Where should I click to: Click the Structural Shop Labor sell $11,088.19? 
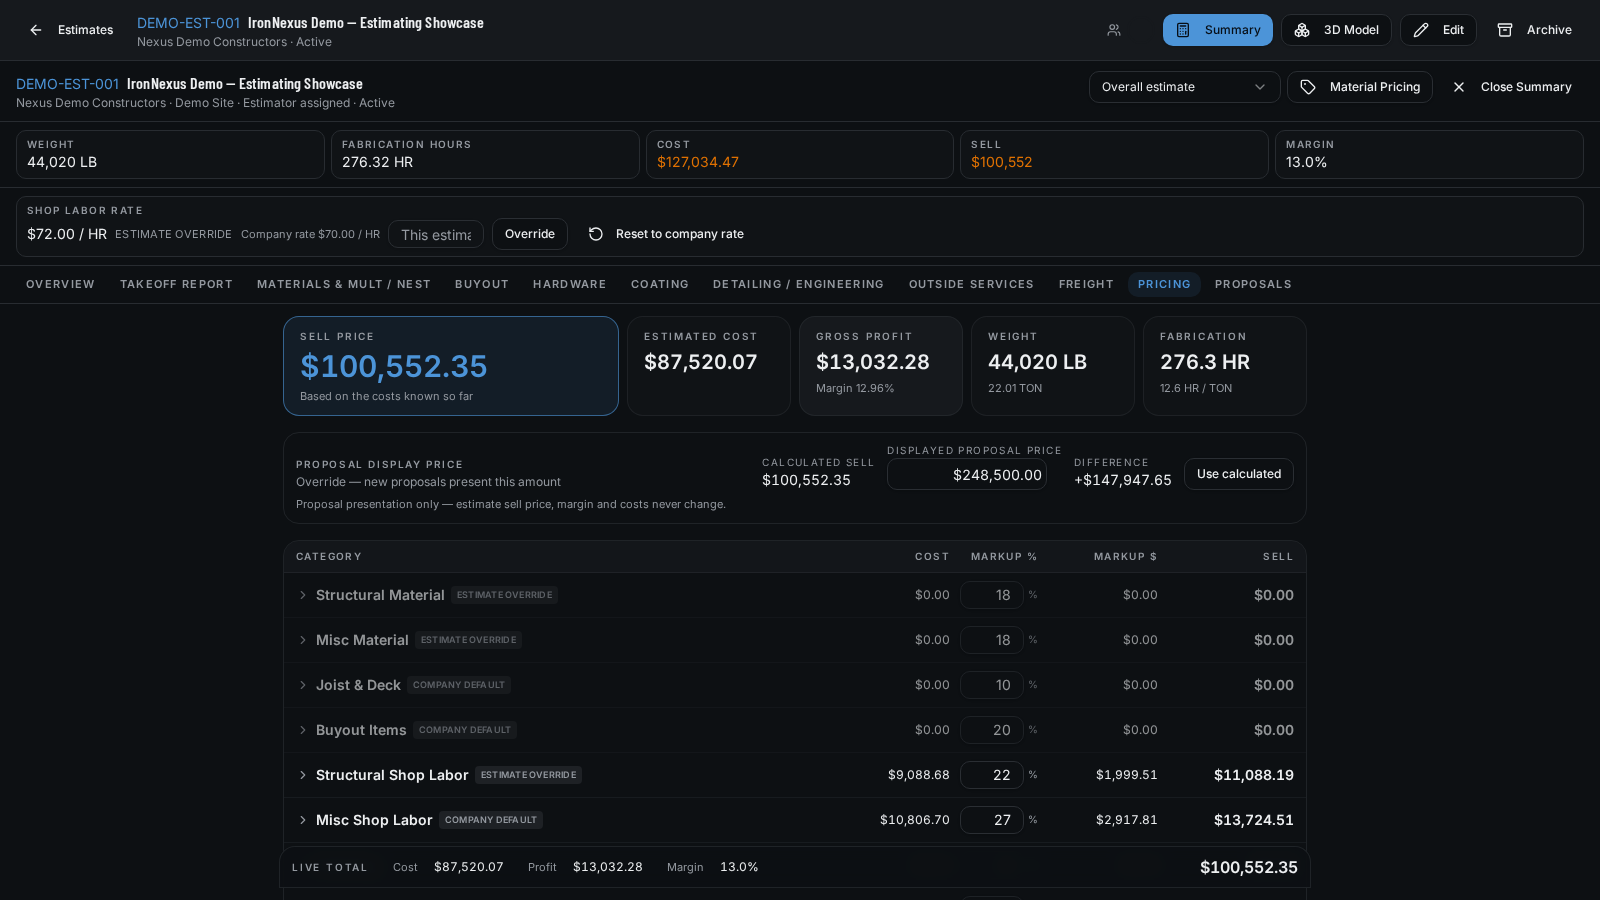click(1254, 775)
